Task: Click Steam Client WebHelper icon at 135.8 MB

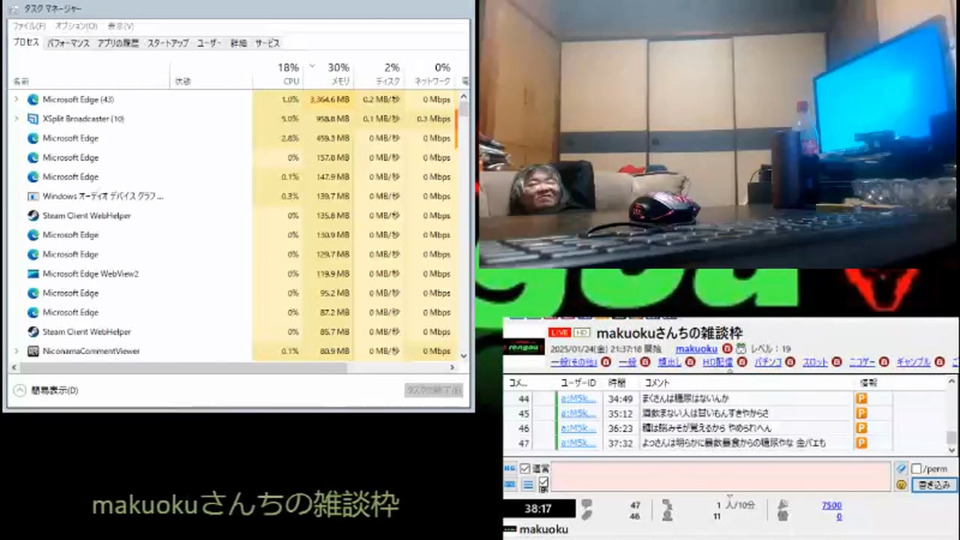Action: pyautogui.click(x=33, y=216)
